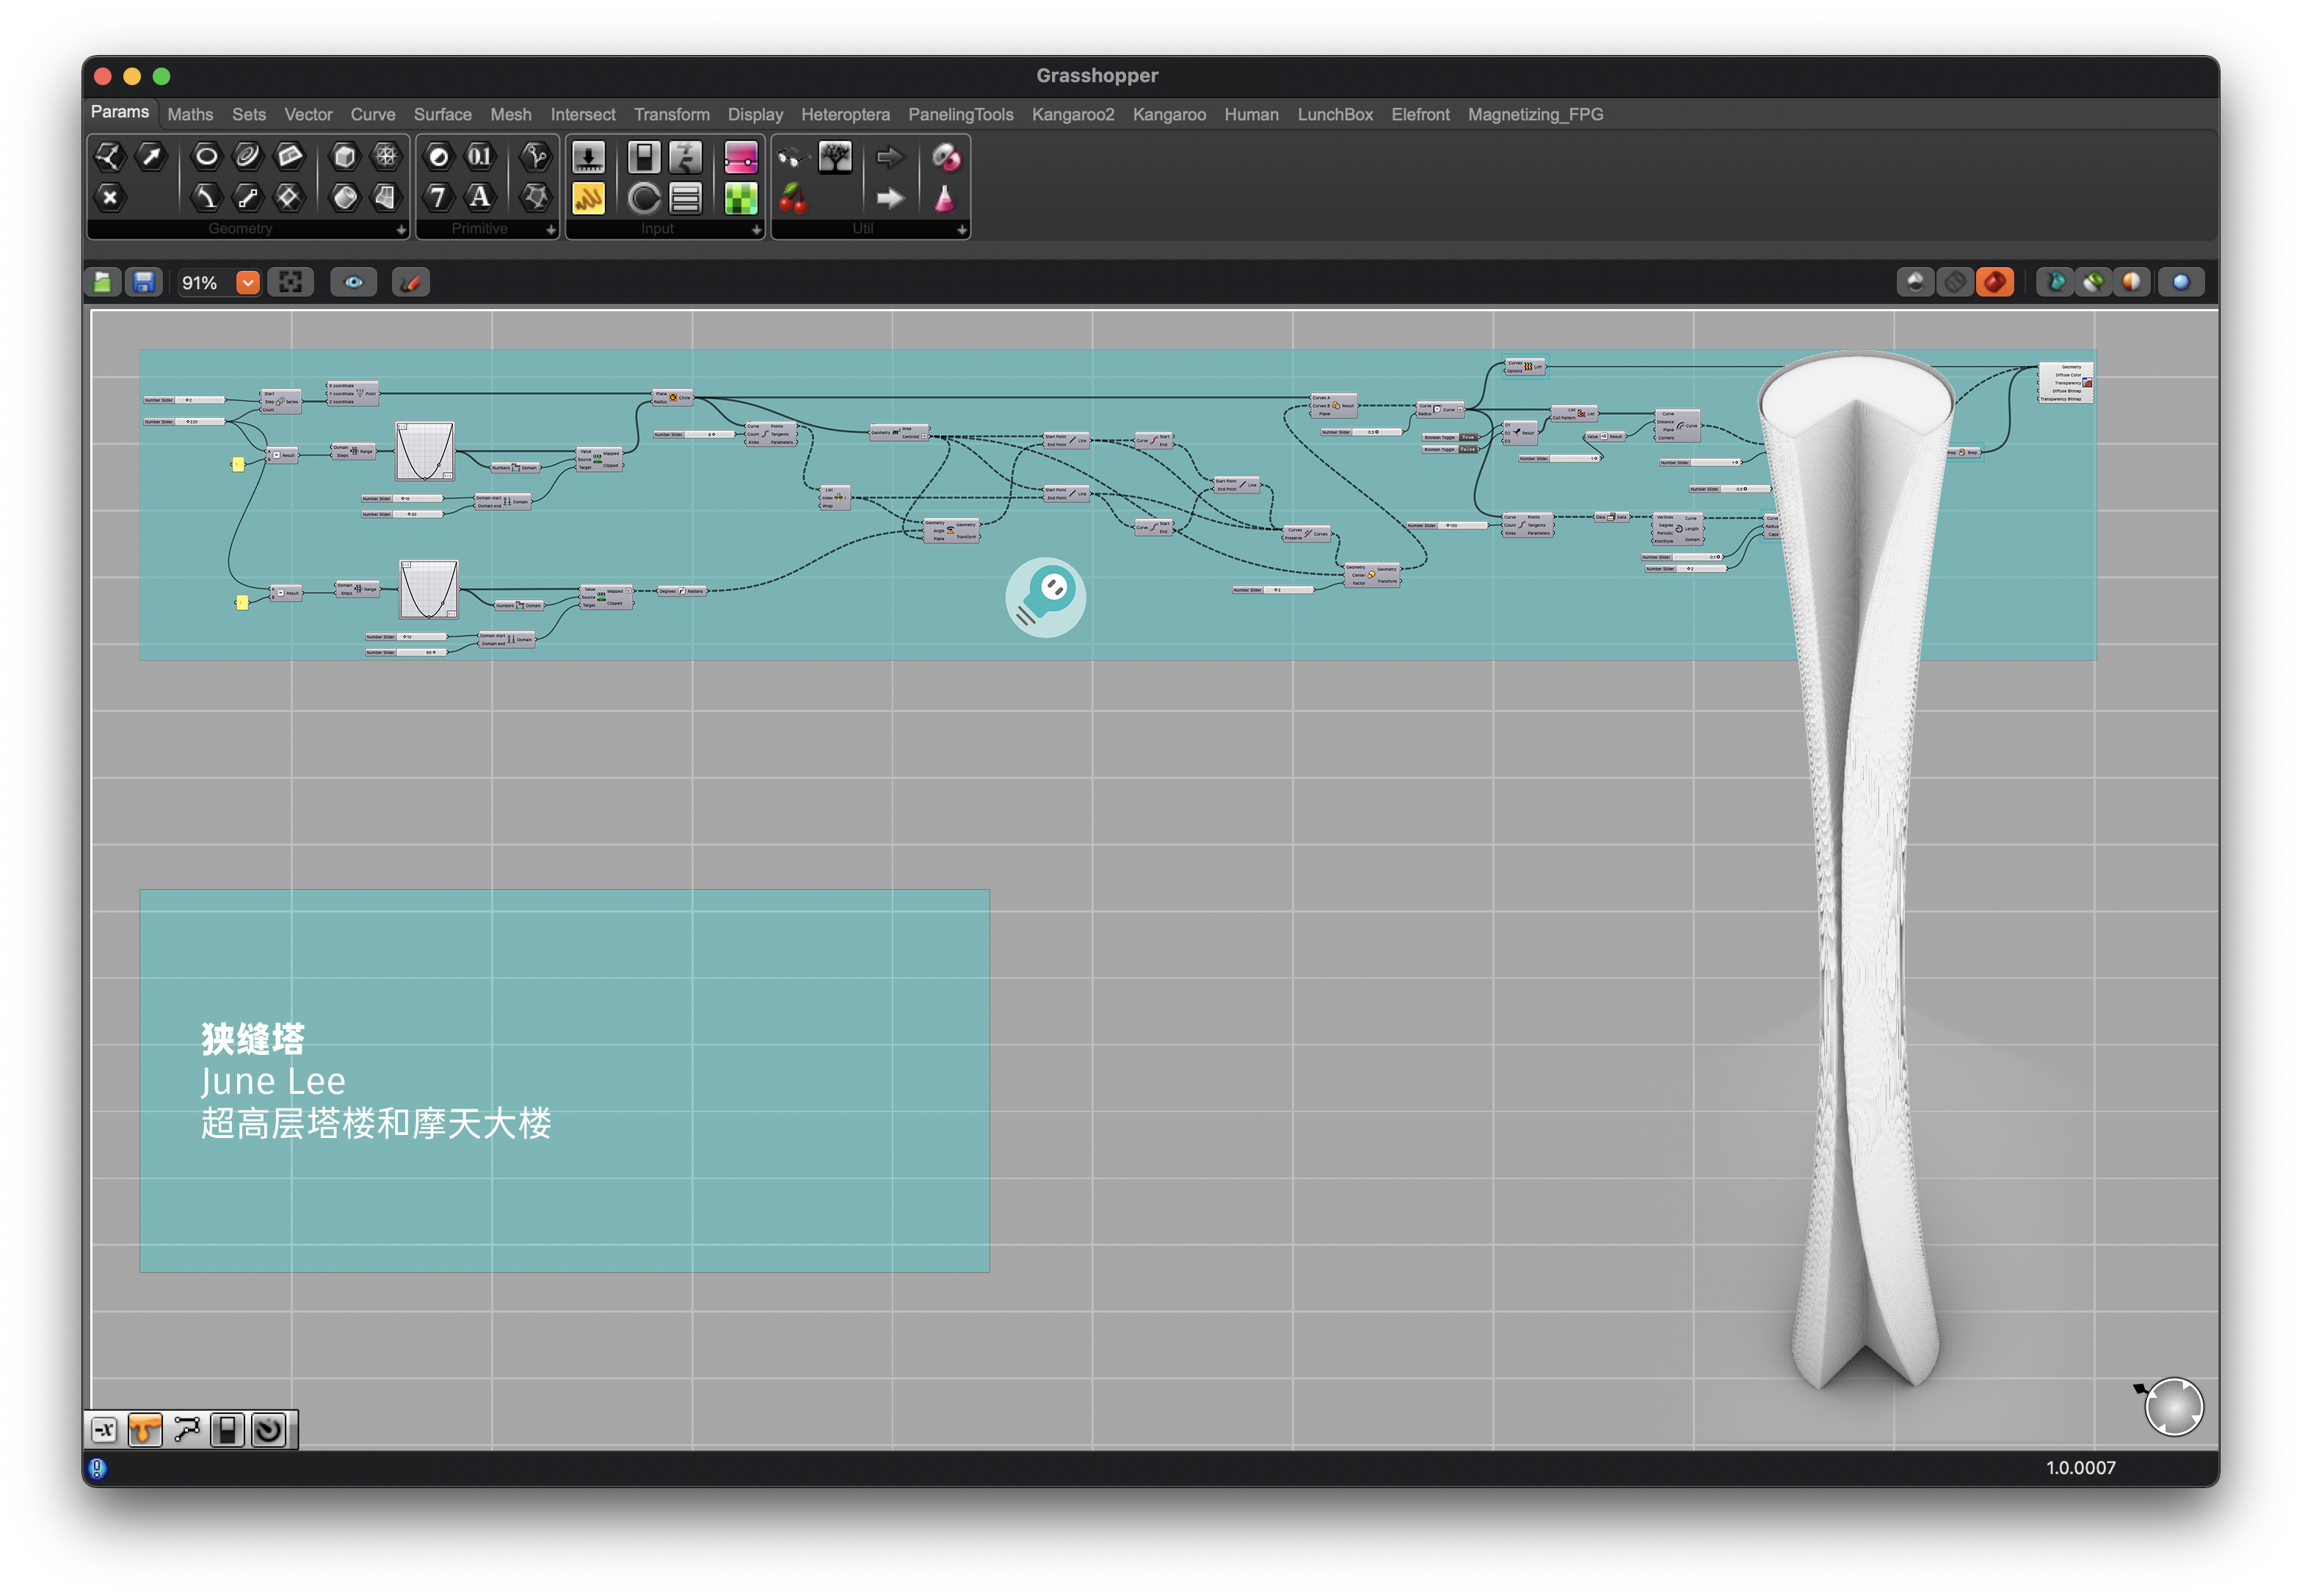Expand the Input panel with plus
Viewport: 2302px width, 1596px height.
click(756, 230)
